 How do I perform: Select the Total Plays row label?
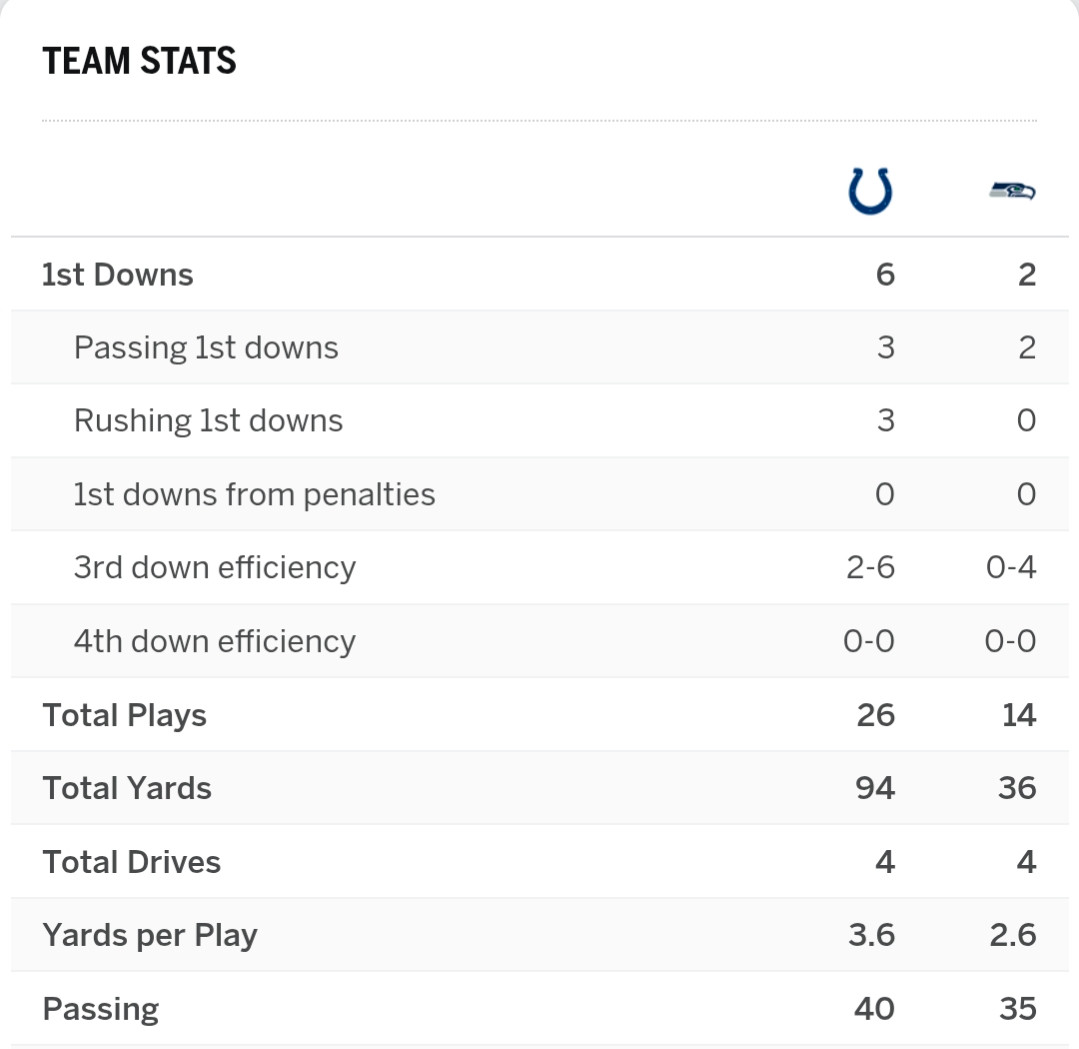[x=124, y=715]
